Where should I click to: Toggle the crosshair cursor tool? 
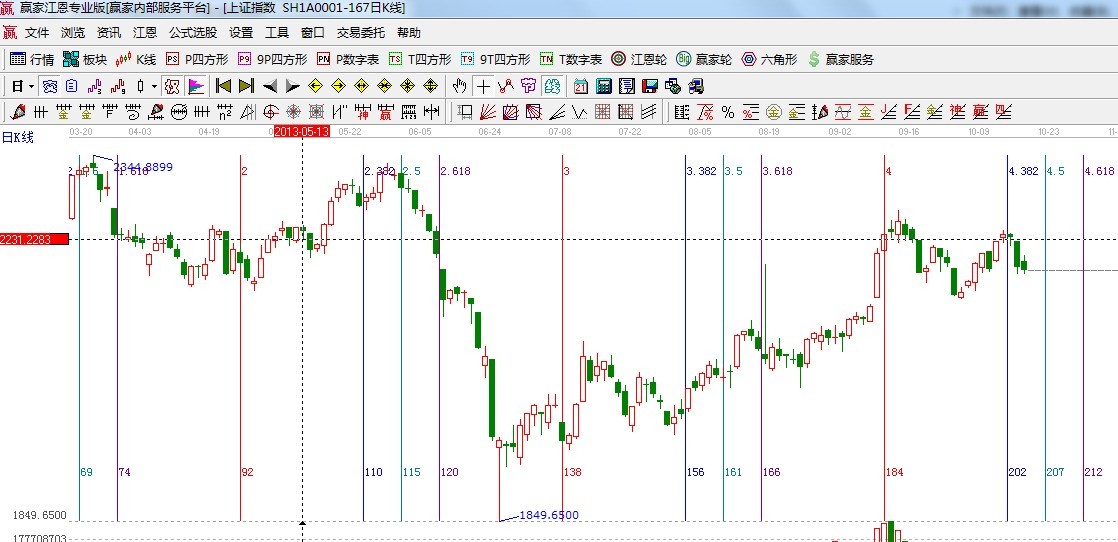[x=483, y=86]
